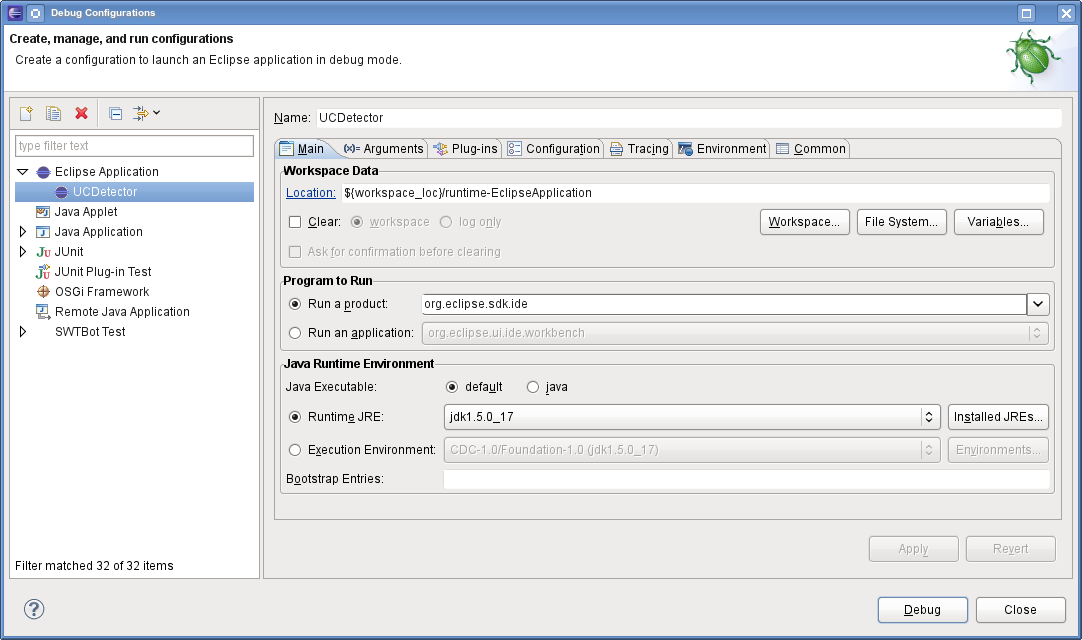This screenshot has width=1082, height=640.
Task: Open the workspace Location link
Action: tap(311, 193)
